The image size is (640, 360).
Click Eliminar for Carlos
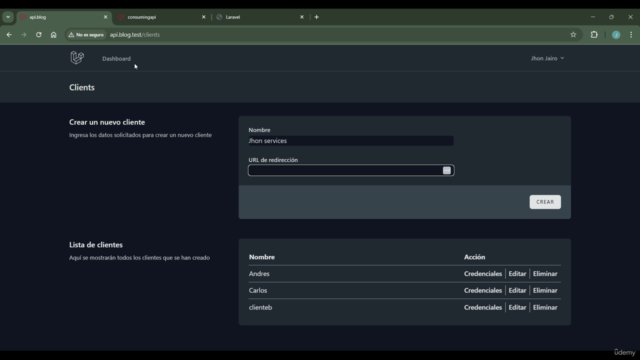coord(545,290)
